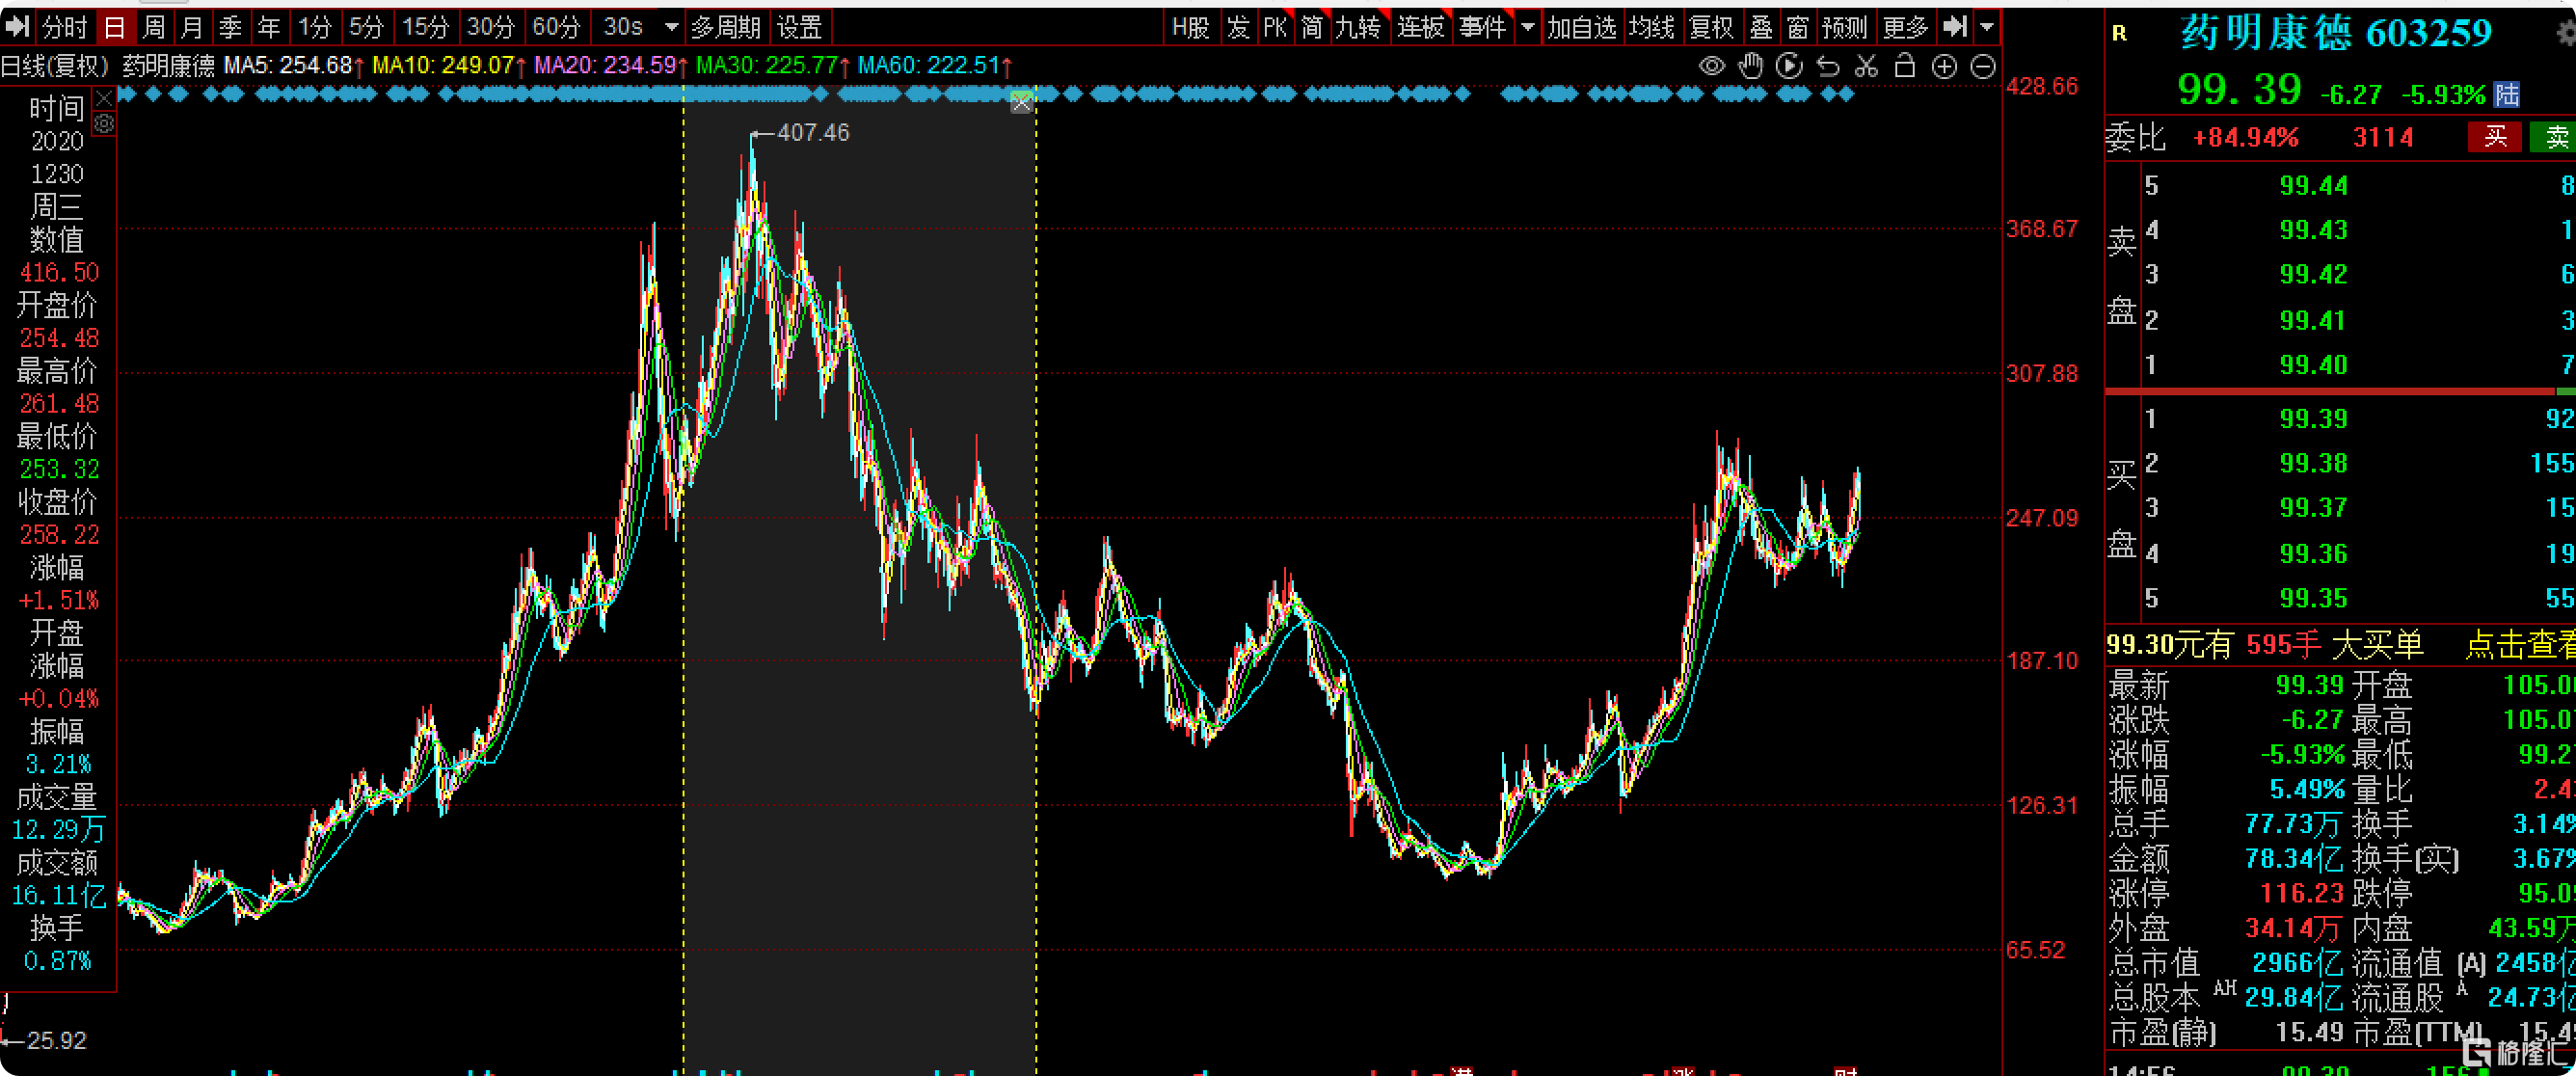Add the stock via 加自选
This screenshot has width=2576, height=1076.
click(1582, 27)
